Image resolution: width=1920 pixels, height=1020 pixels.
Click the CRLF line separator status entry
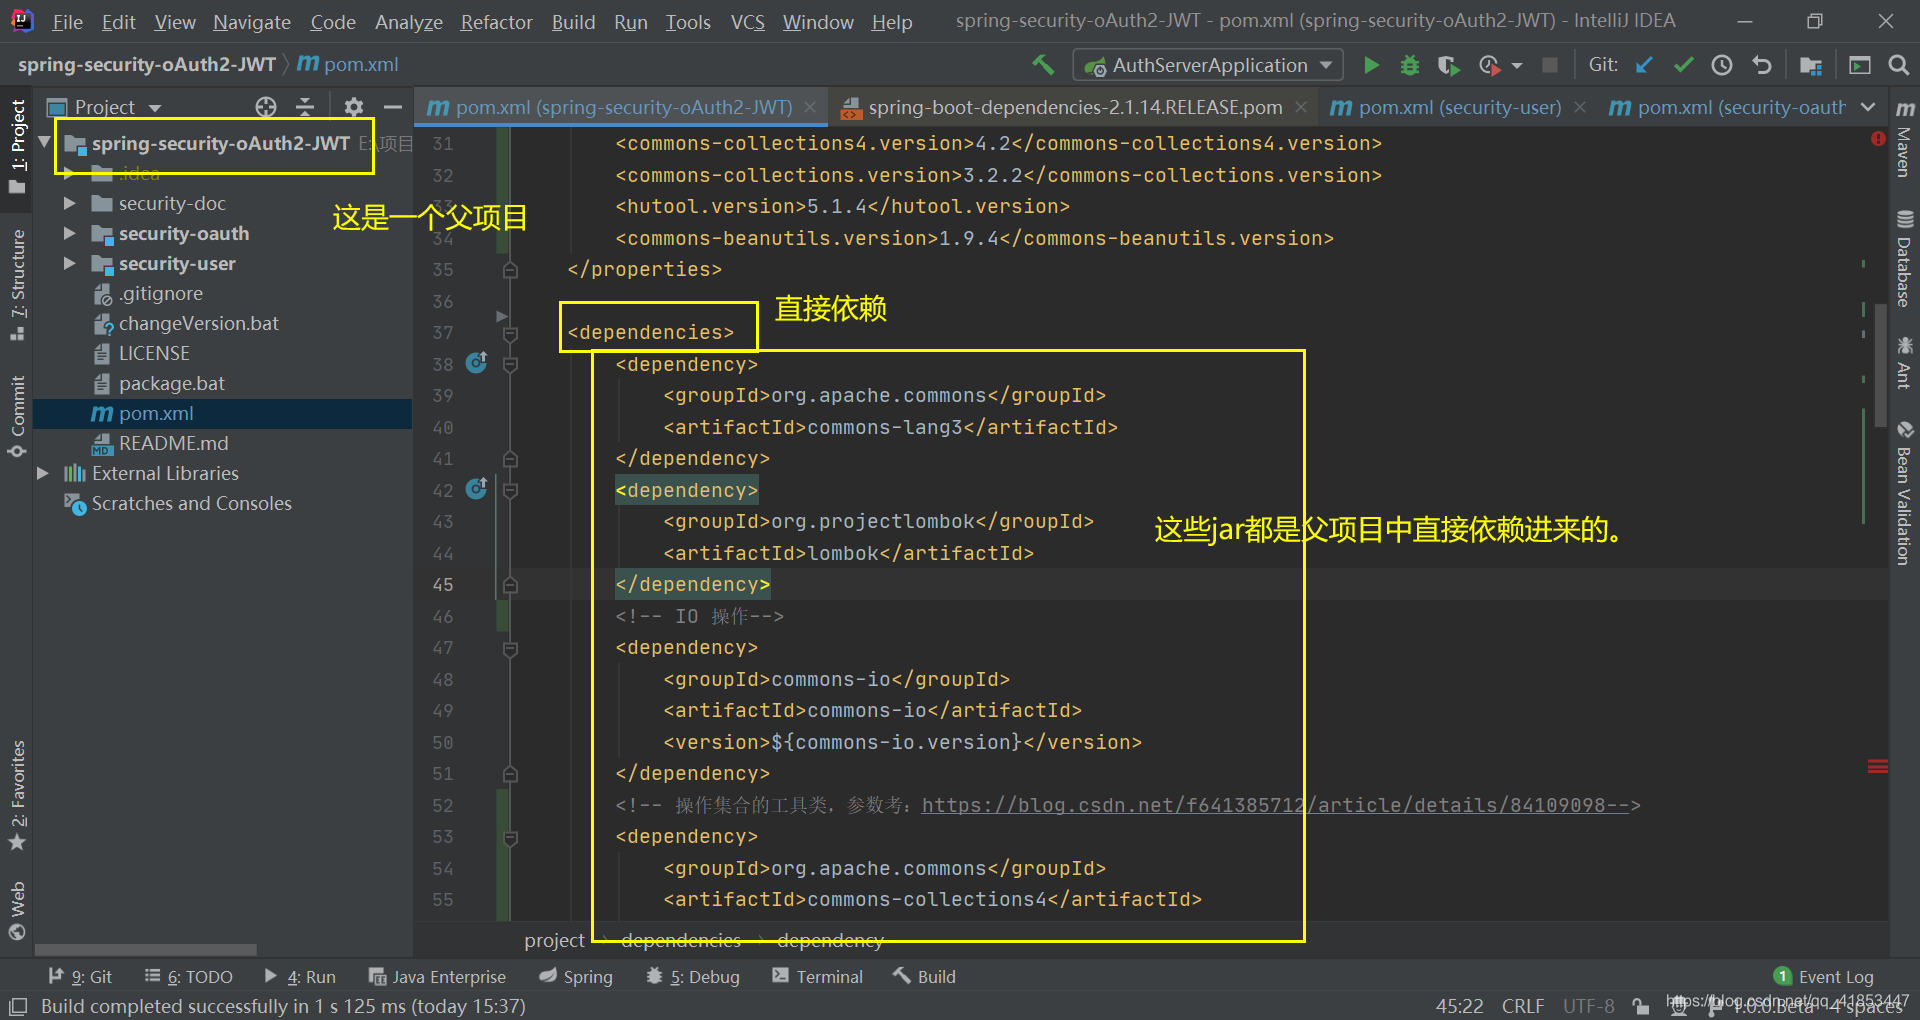click(x=1523, y=1006)
